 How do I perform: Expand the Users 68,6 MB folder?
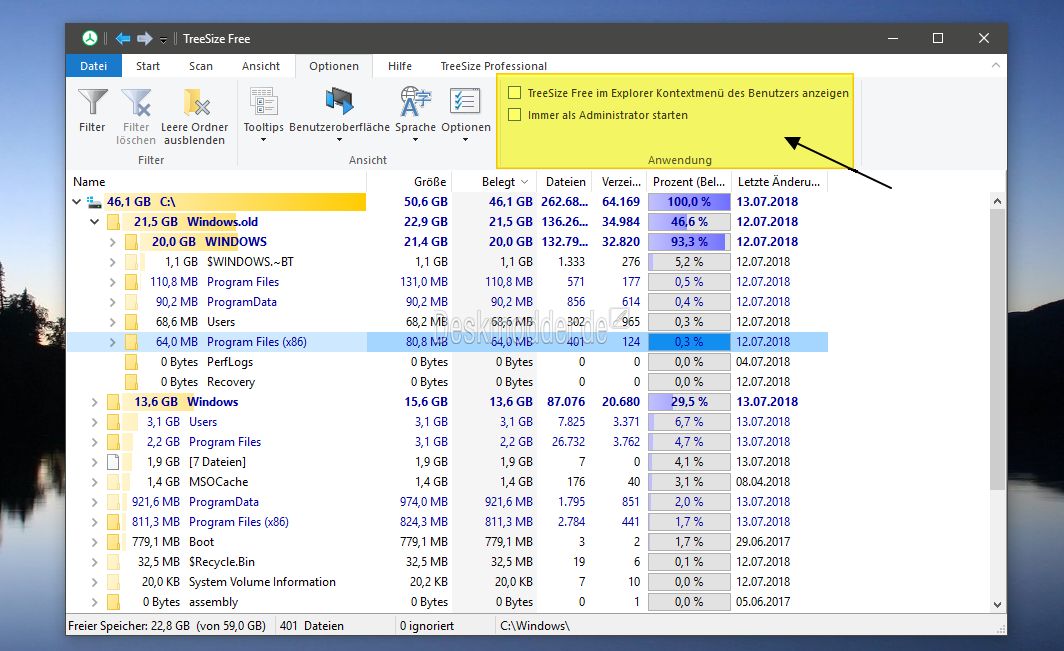pyautogui.click(x=113, y=322)
